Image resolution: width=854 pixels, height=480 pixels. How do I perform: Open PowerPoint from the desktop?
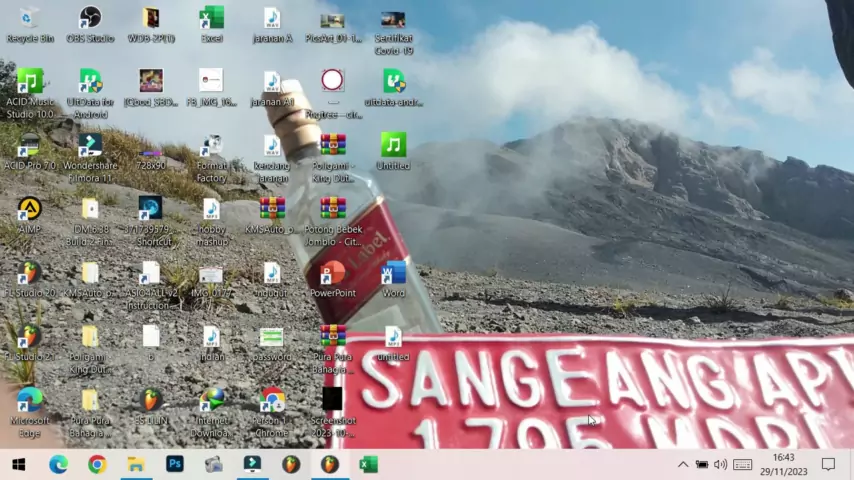(333, 273)
